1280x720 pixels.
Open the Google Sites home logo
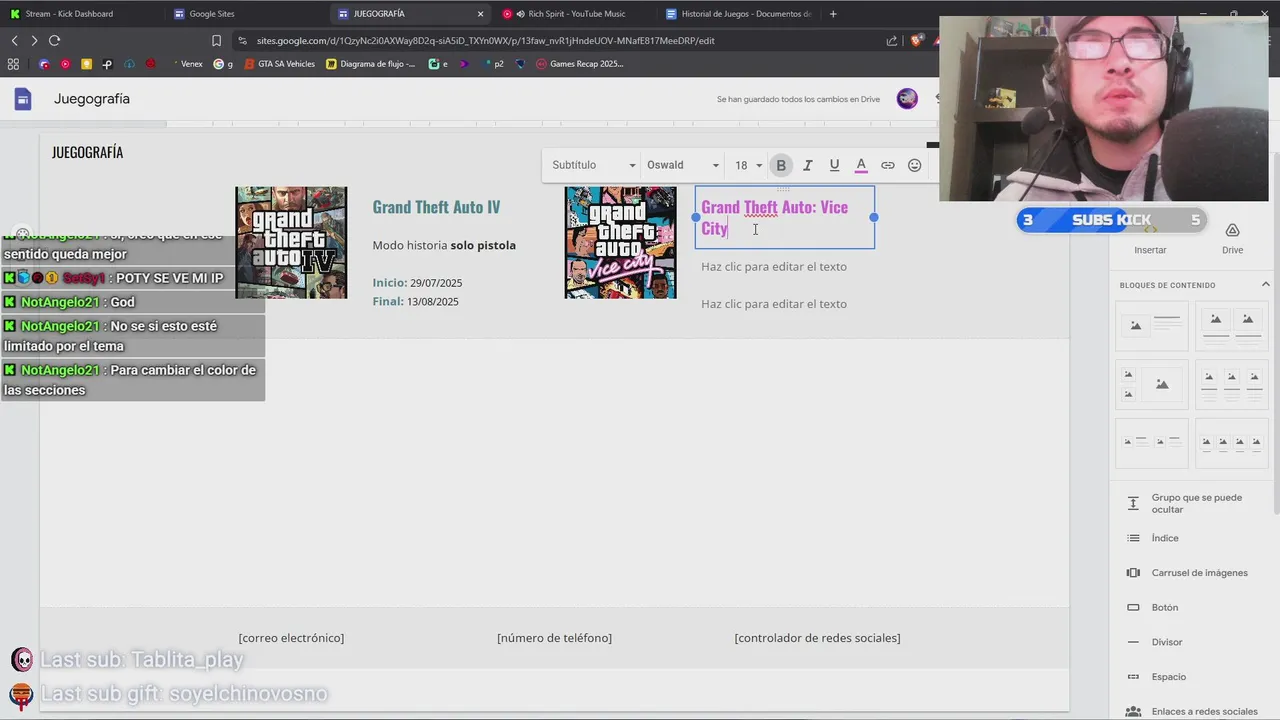tap(23, 99)
